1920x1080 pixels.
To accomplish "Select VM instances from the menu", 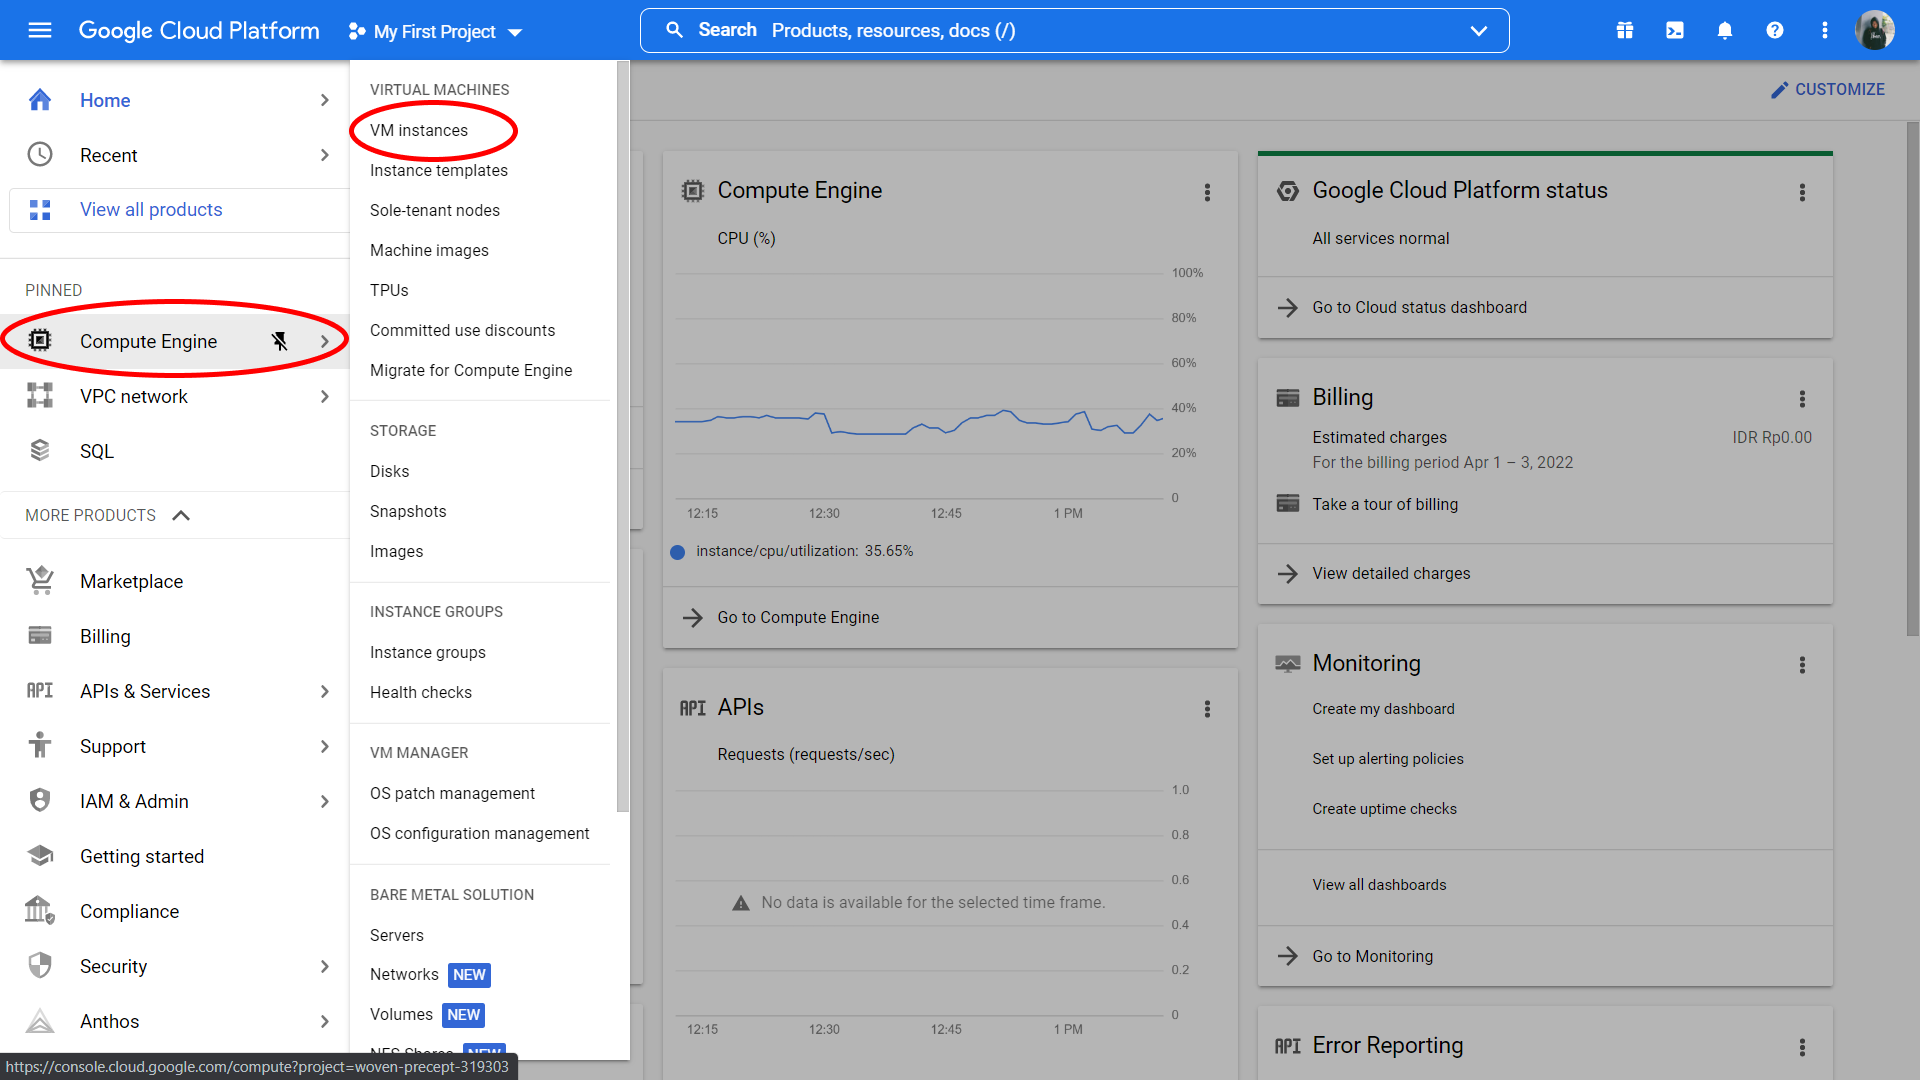I will [x=418, y=130].
